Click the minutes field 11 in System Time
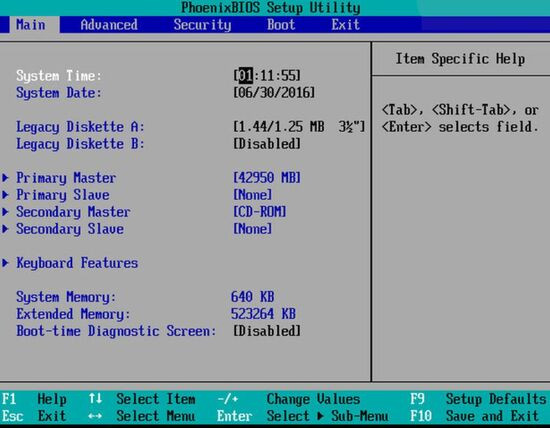 pos(267,75)
